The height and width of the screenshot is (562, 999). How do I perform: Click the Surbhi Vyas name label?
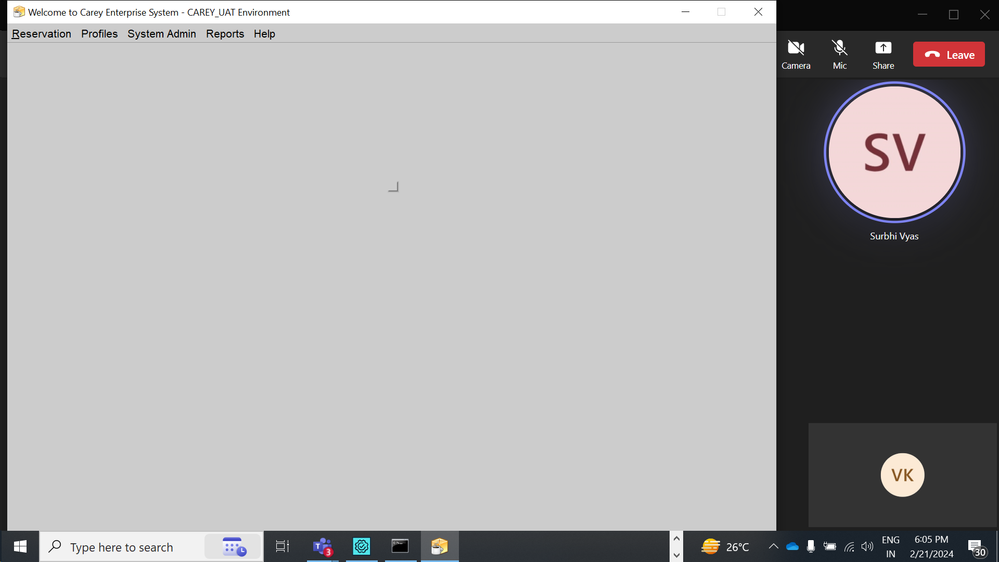click(894, 236)
